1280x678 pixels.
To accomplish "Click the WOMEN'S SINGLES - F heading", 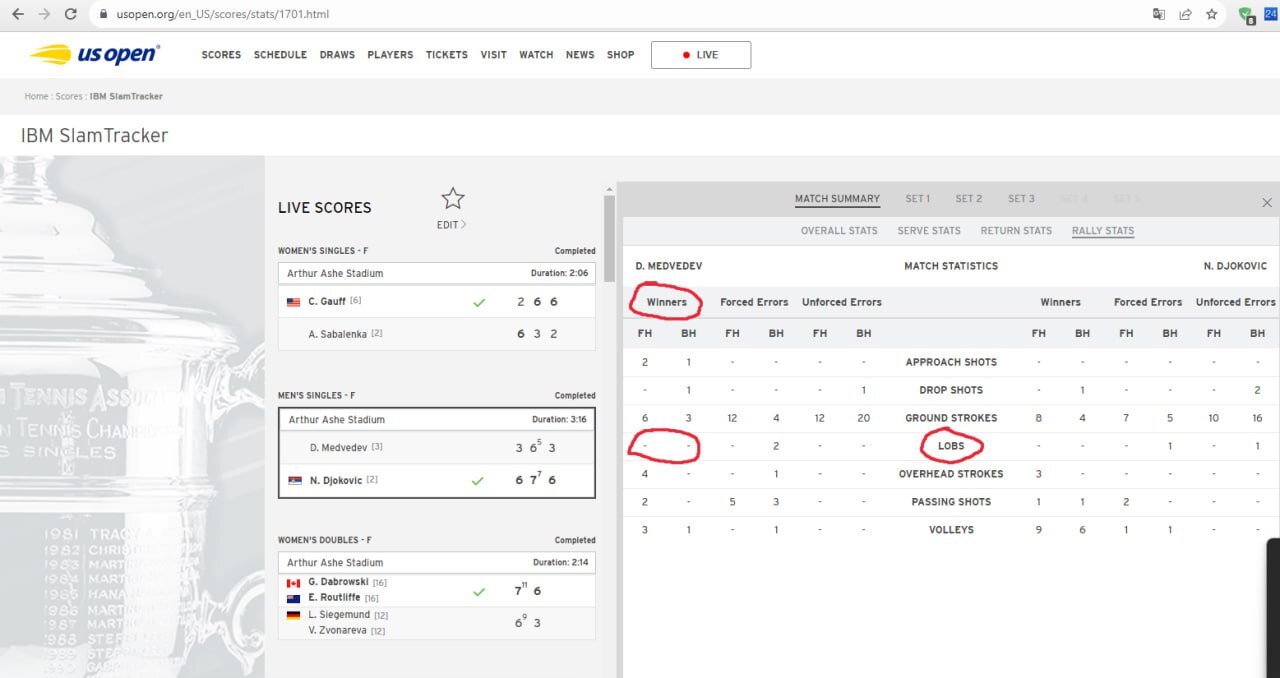I will tap(324, 251).
